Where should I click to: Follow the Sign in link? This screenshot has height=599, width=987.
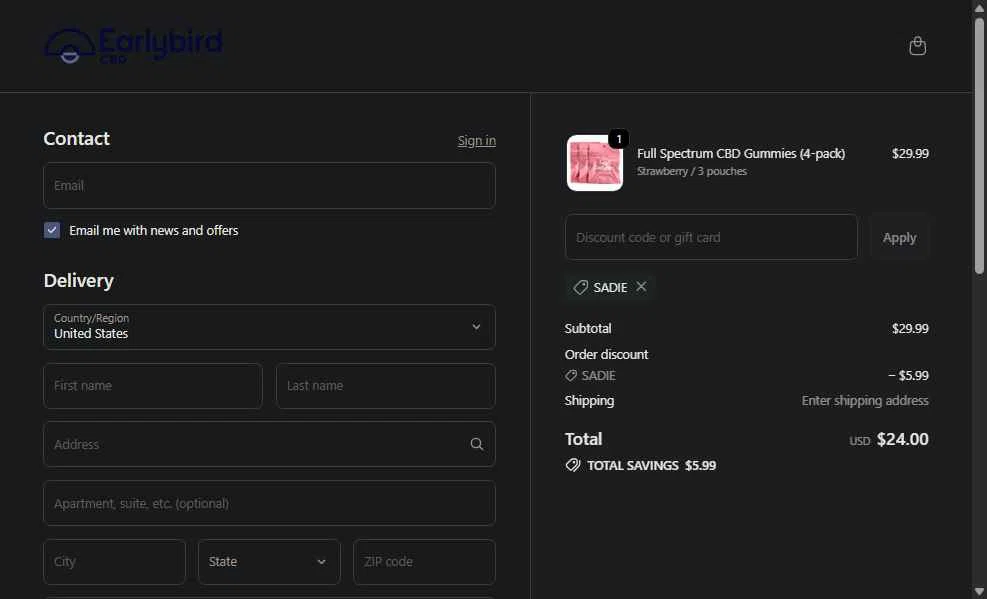(477, 141)
